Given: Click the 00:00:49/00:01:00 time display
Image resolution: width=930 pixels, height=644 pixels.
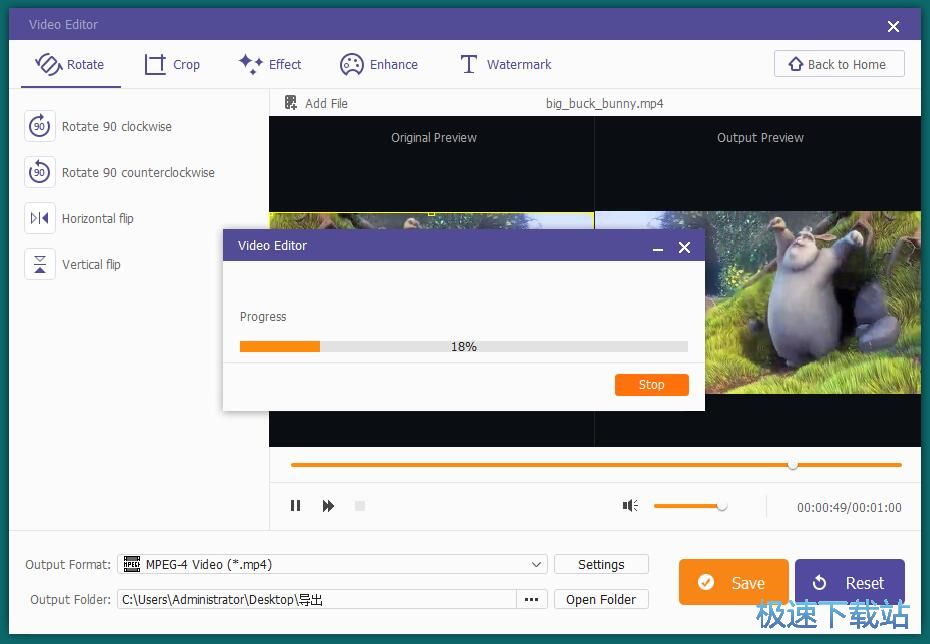Looking at the screenshot, I should (x=849, y=508).
